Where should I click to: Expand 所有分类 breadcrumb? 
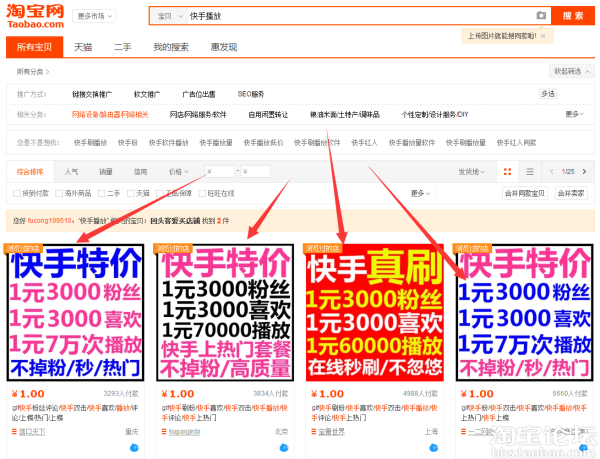coord(33,72)
